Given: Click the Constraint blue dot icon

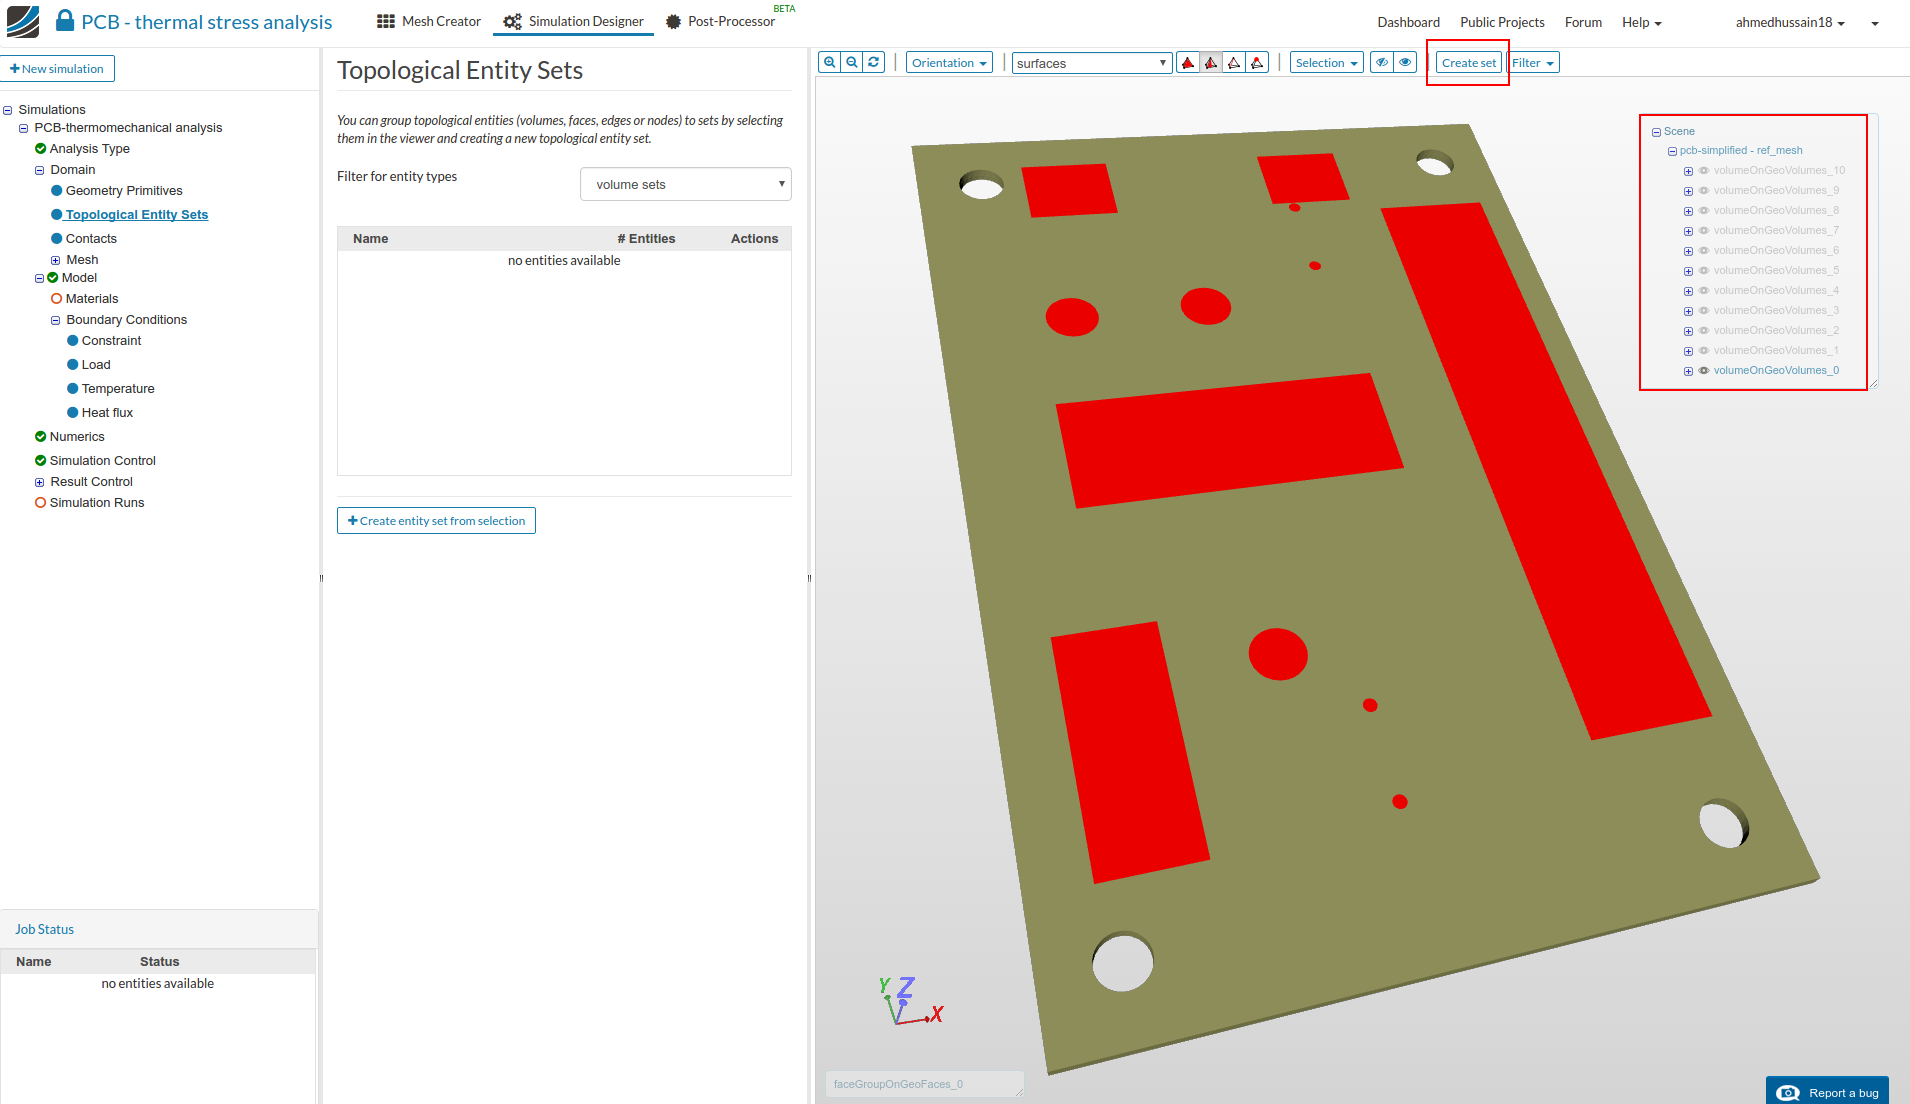Looking at the screenshot, I should click(72, 341).
